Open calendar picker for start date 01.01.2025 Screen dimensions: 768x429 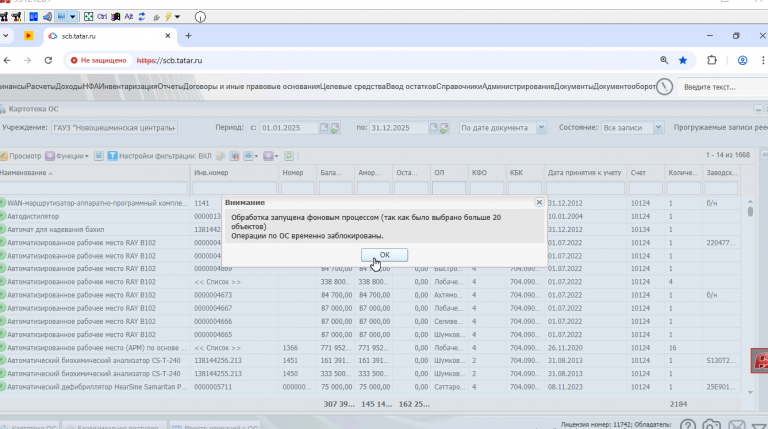pyautogui.click(x=324, y=127)
